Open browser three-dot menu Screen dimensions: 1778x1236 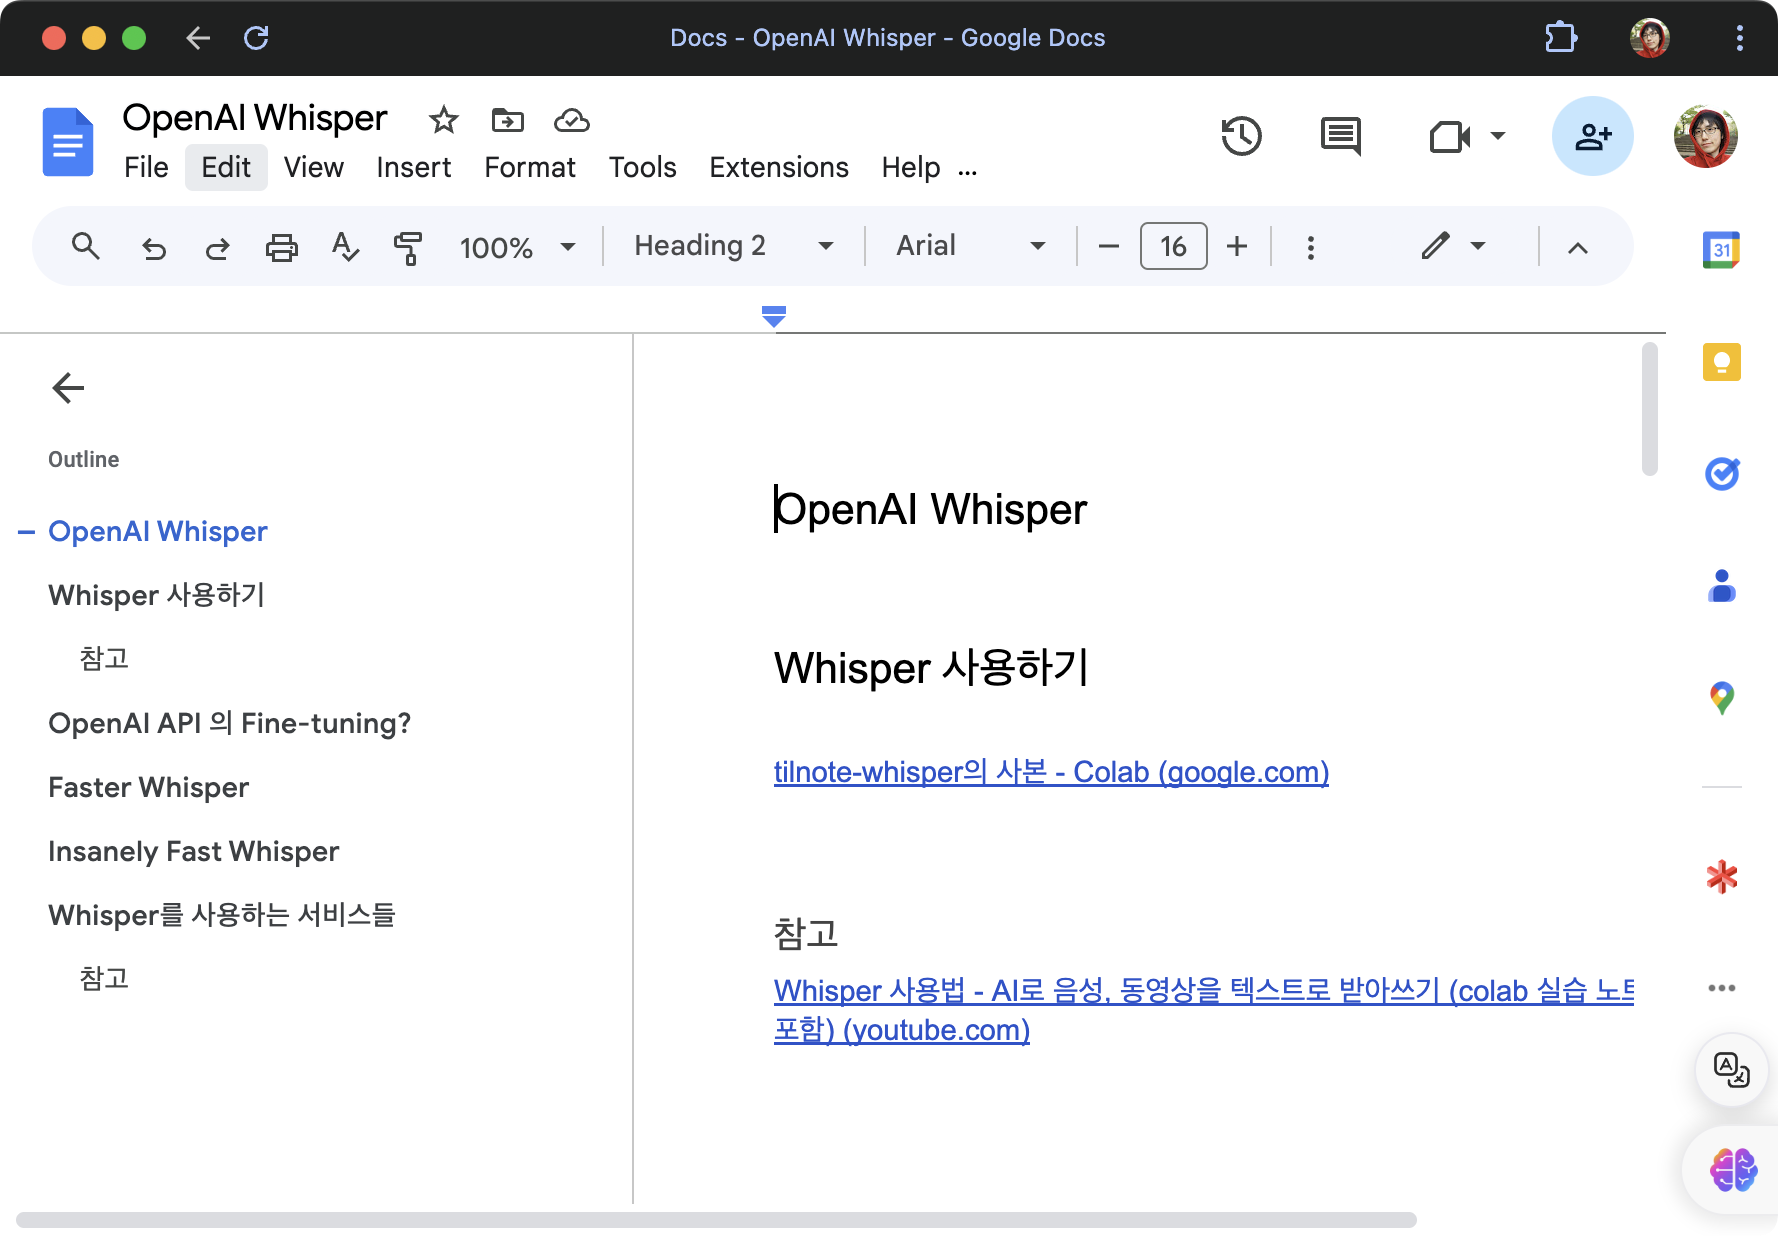1740,38
